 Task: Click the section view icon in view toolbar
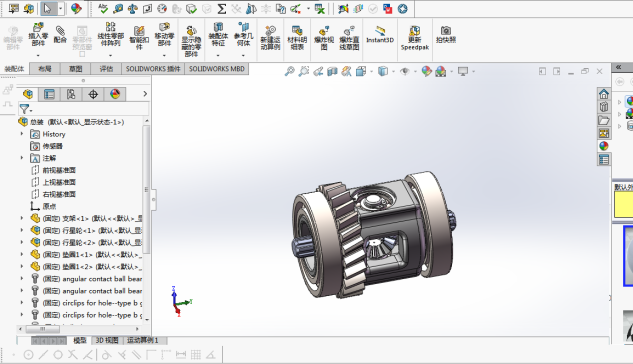click(332, 71)
